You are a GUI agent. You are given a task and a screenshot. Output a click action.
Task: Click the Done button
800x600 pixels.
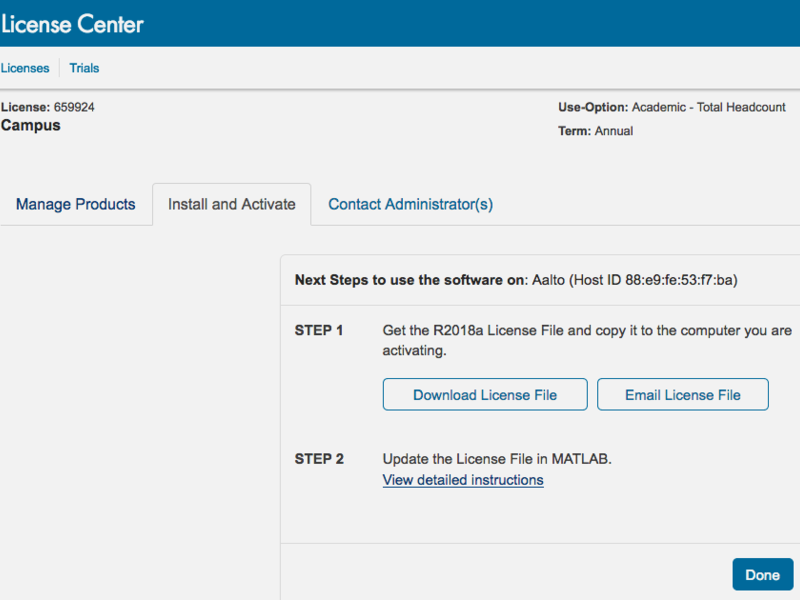point(762,575)
